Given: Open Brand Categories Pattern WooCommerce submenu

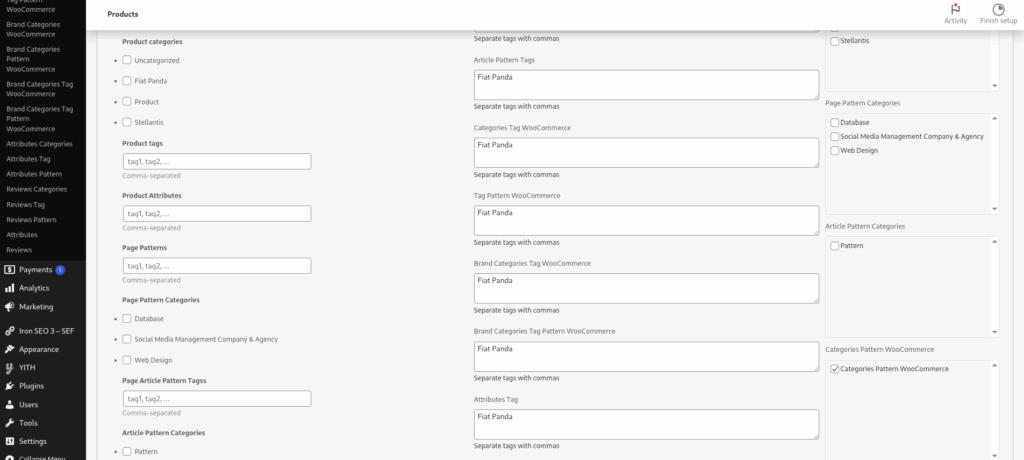Looking at the screenshot, I should click(33, 59).
